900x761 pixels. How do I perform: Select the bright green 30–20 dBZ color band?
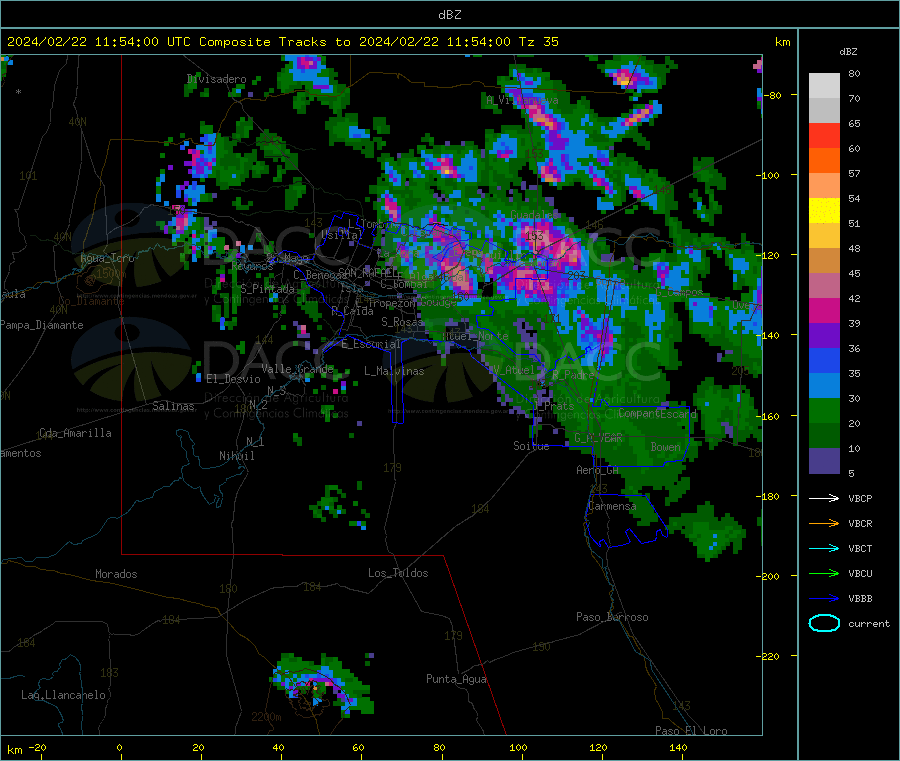click(x=824, y=410)
